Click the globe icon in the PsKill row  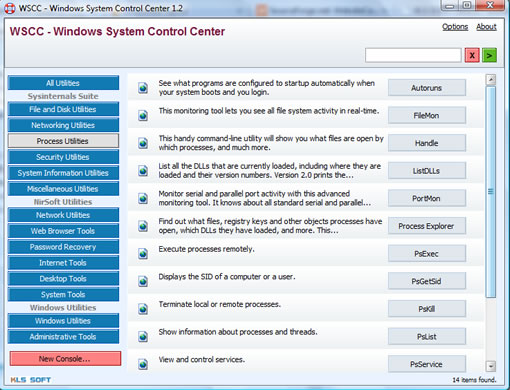[x=143, y=309]
